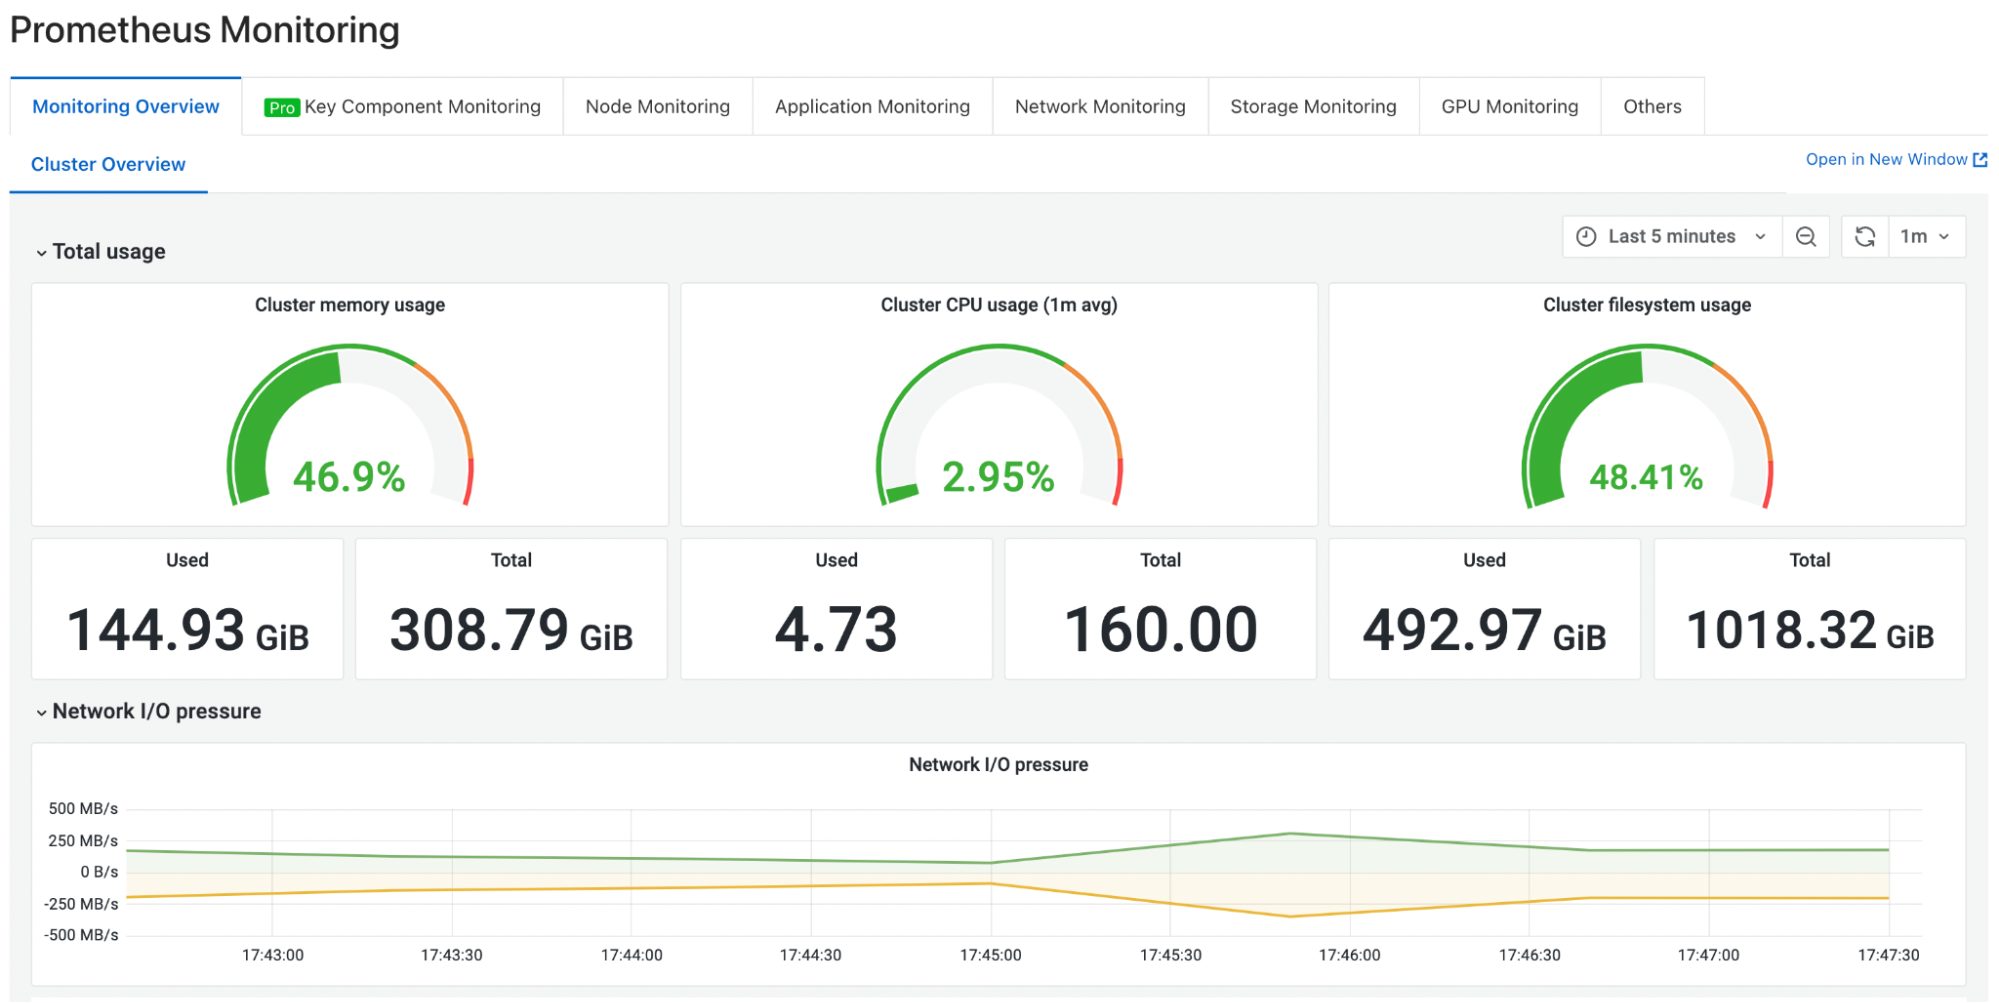This screenshot has width=1999, height=1003.
Task: Switch to the Storage Monitoring tab
Action: coord(1313,107)
